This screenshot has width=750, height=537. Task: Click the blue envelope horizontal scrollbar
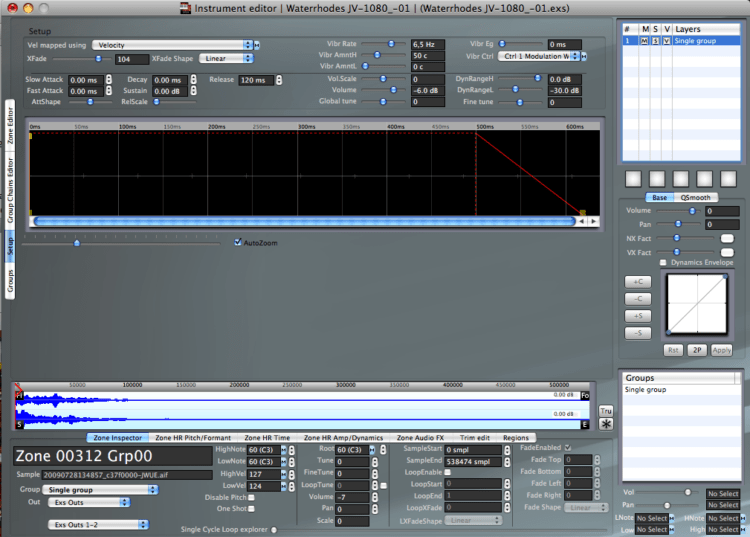[x=304, y=221]
